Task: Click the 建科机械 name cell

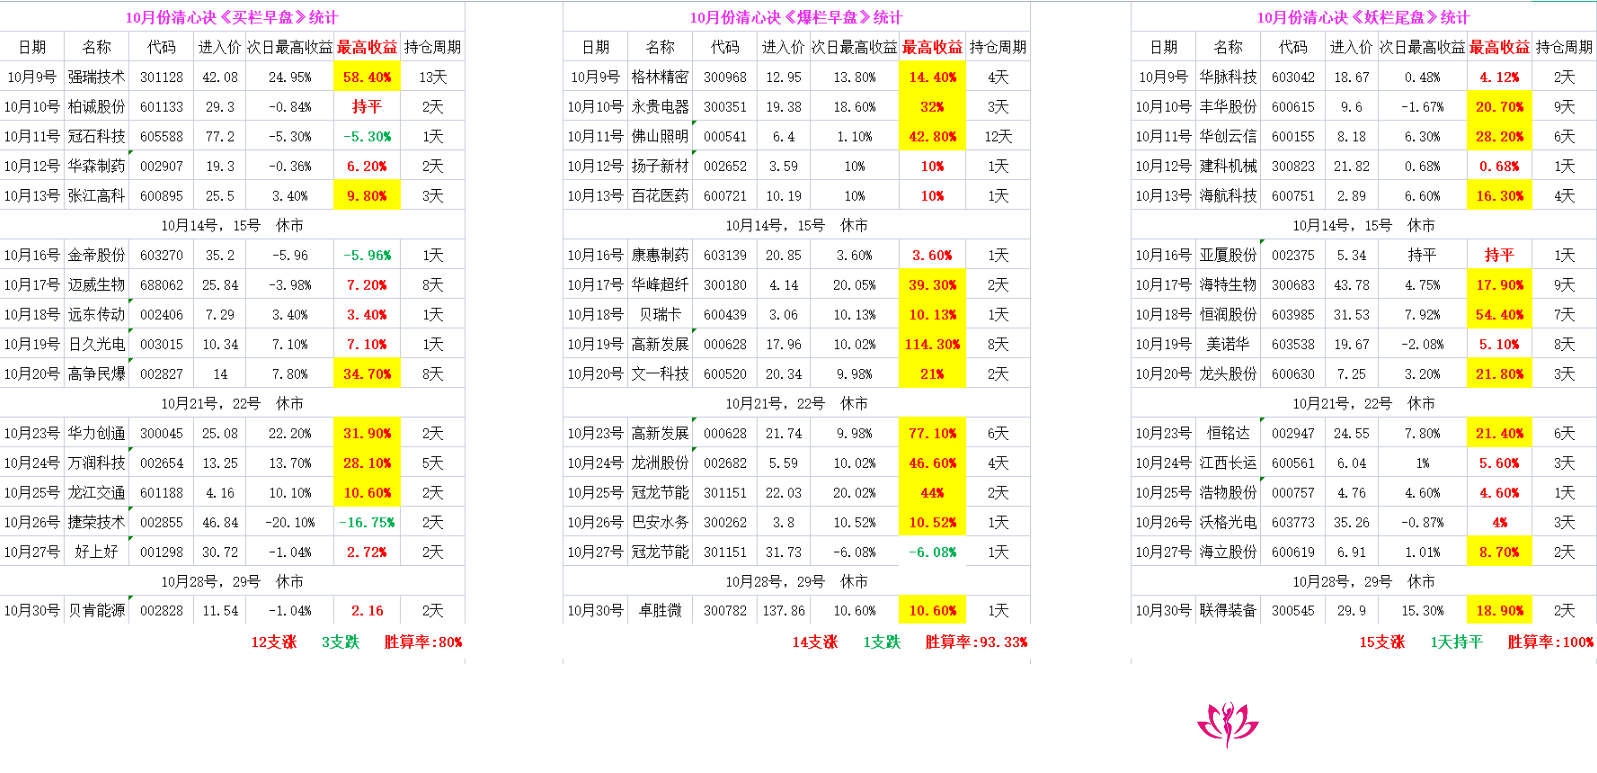Action: tap(1228, 166)
